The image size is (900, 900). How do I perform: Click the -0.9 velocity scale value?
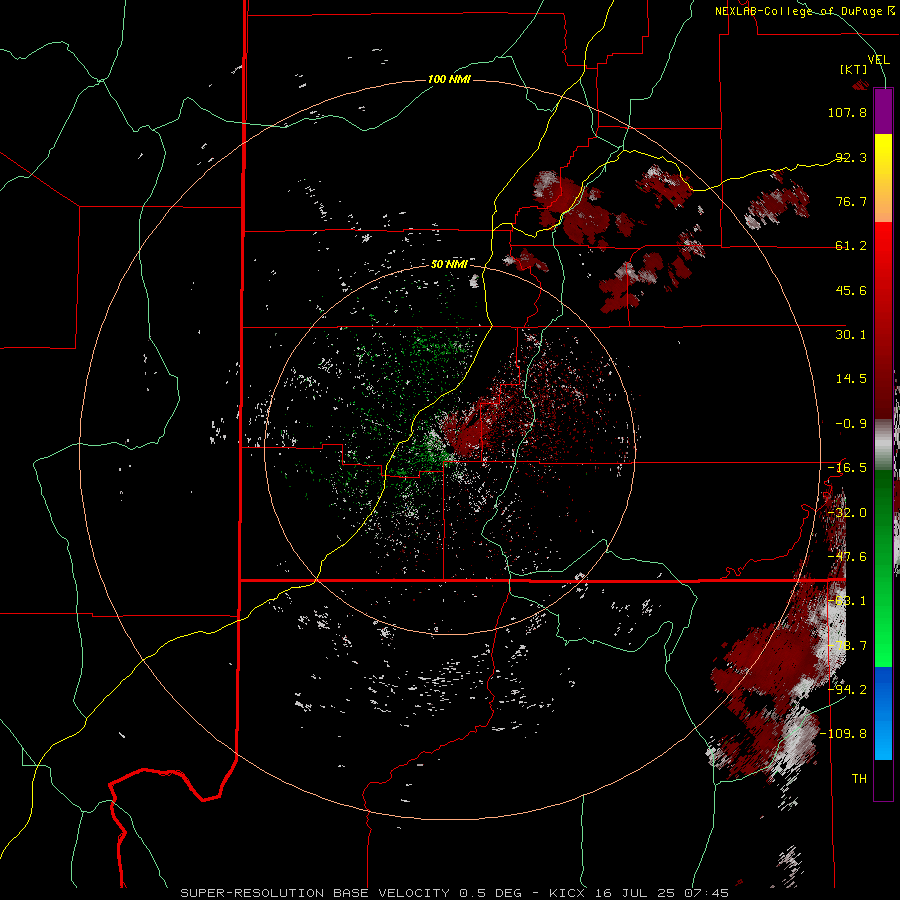tap(851, 424)
